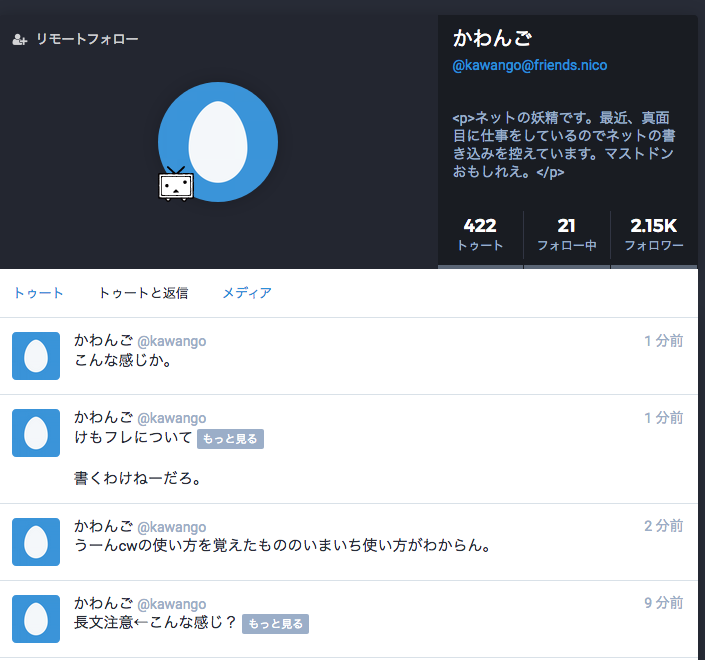Open the 9 分前 timestamp link
The width and height of the screenshot is (705, 660).
tap(663, 603)
